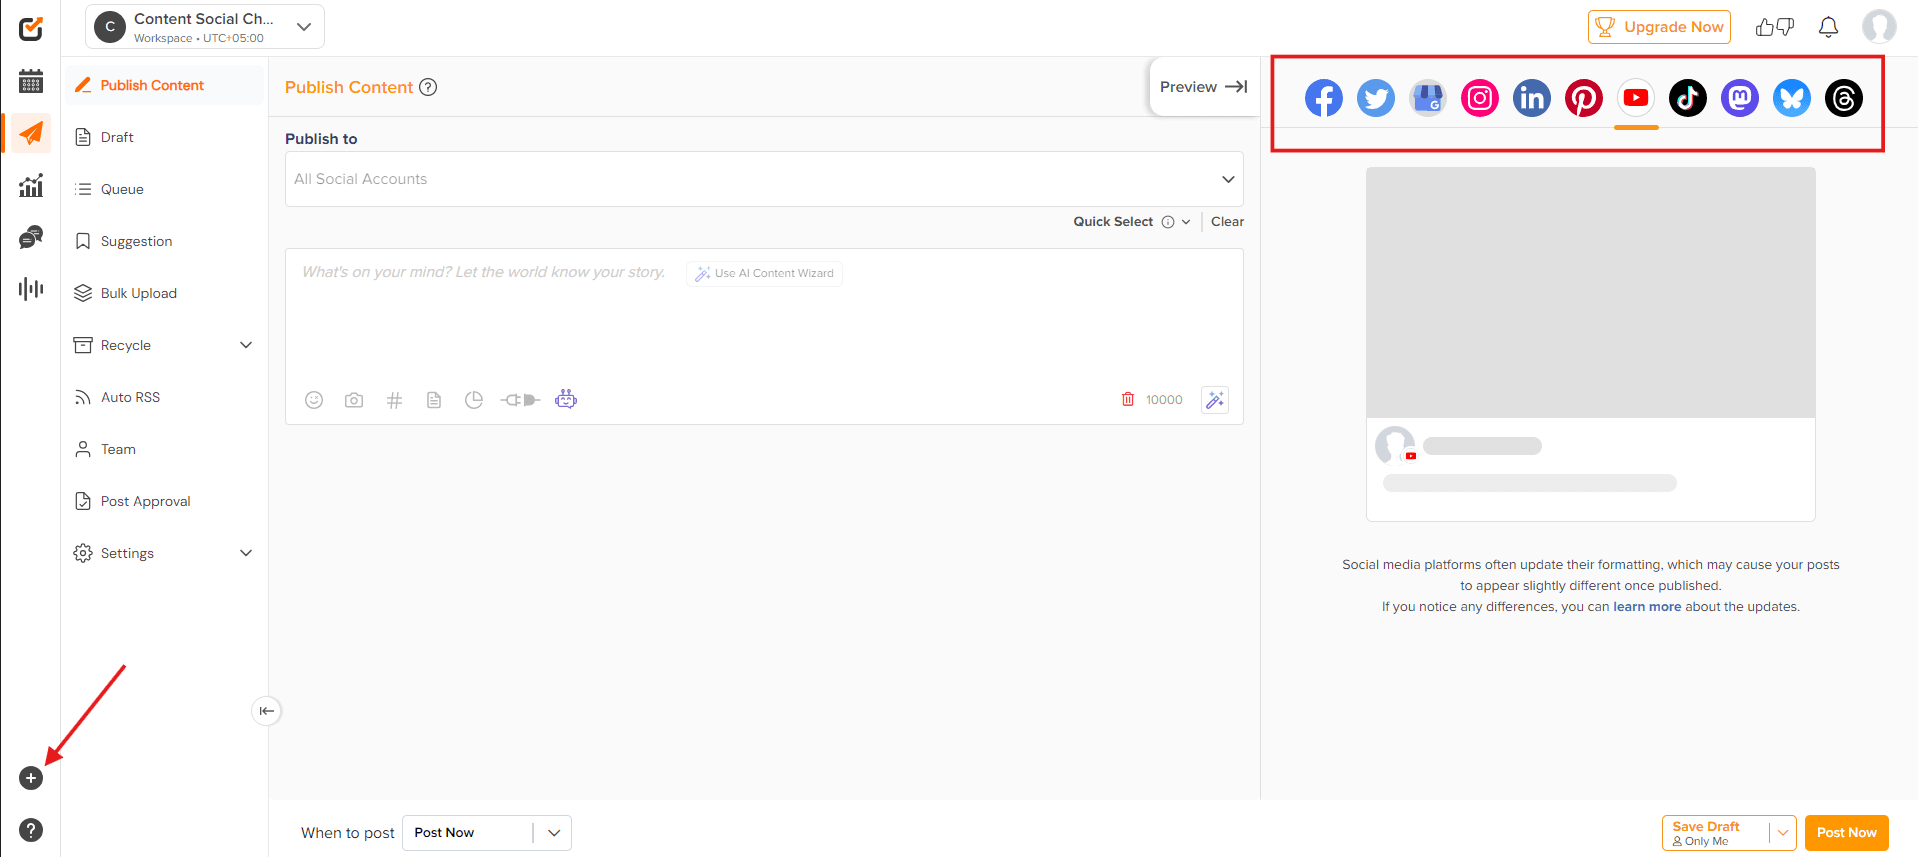Viewport: 1918px width, 857px height.
Task: Click the app logo in top-left corner
Action: (x=31, y=28)
